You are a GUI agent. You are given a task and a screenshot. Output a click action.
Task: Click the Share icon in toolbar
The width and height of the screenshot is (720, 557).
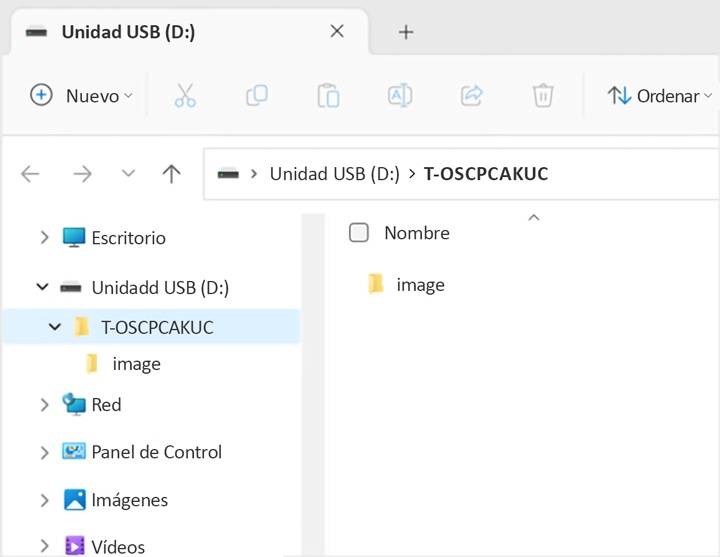[x=472, y=96]
